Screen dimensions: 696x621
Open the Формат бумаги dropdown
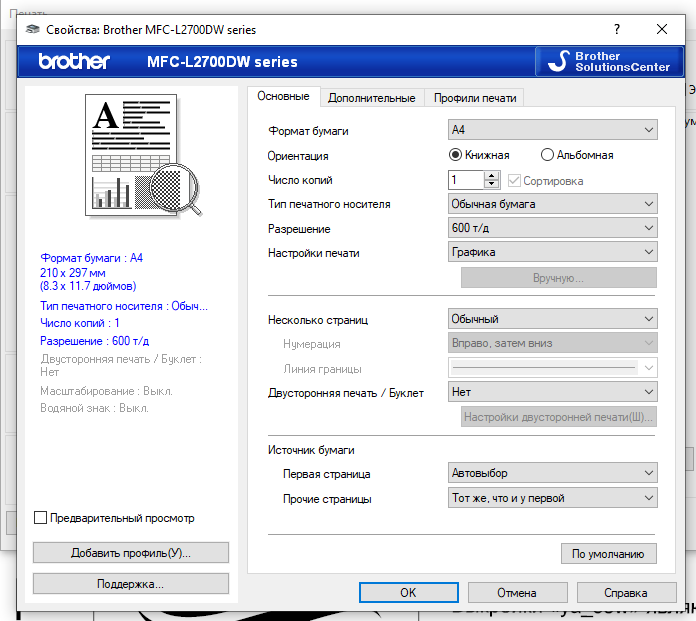pos(553,130)
